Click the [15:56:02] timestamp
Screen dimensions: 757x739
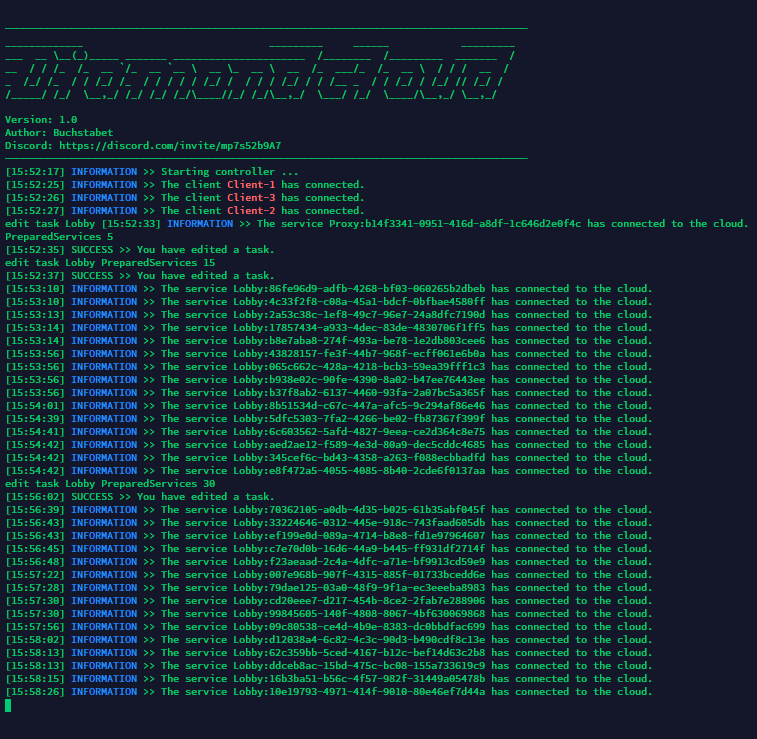click(35, 497)
